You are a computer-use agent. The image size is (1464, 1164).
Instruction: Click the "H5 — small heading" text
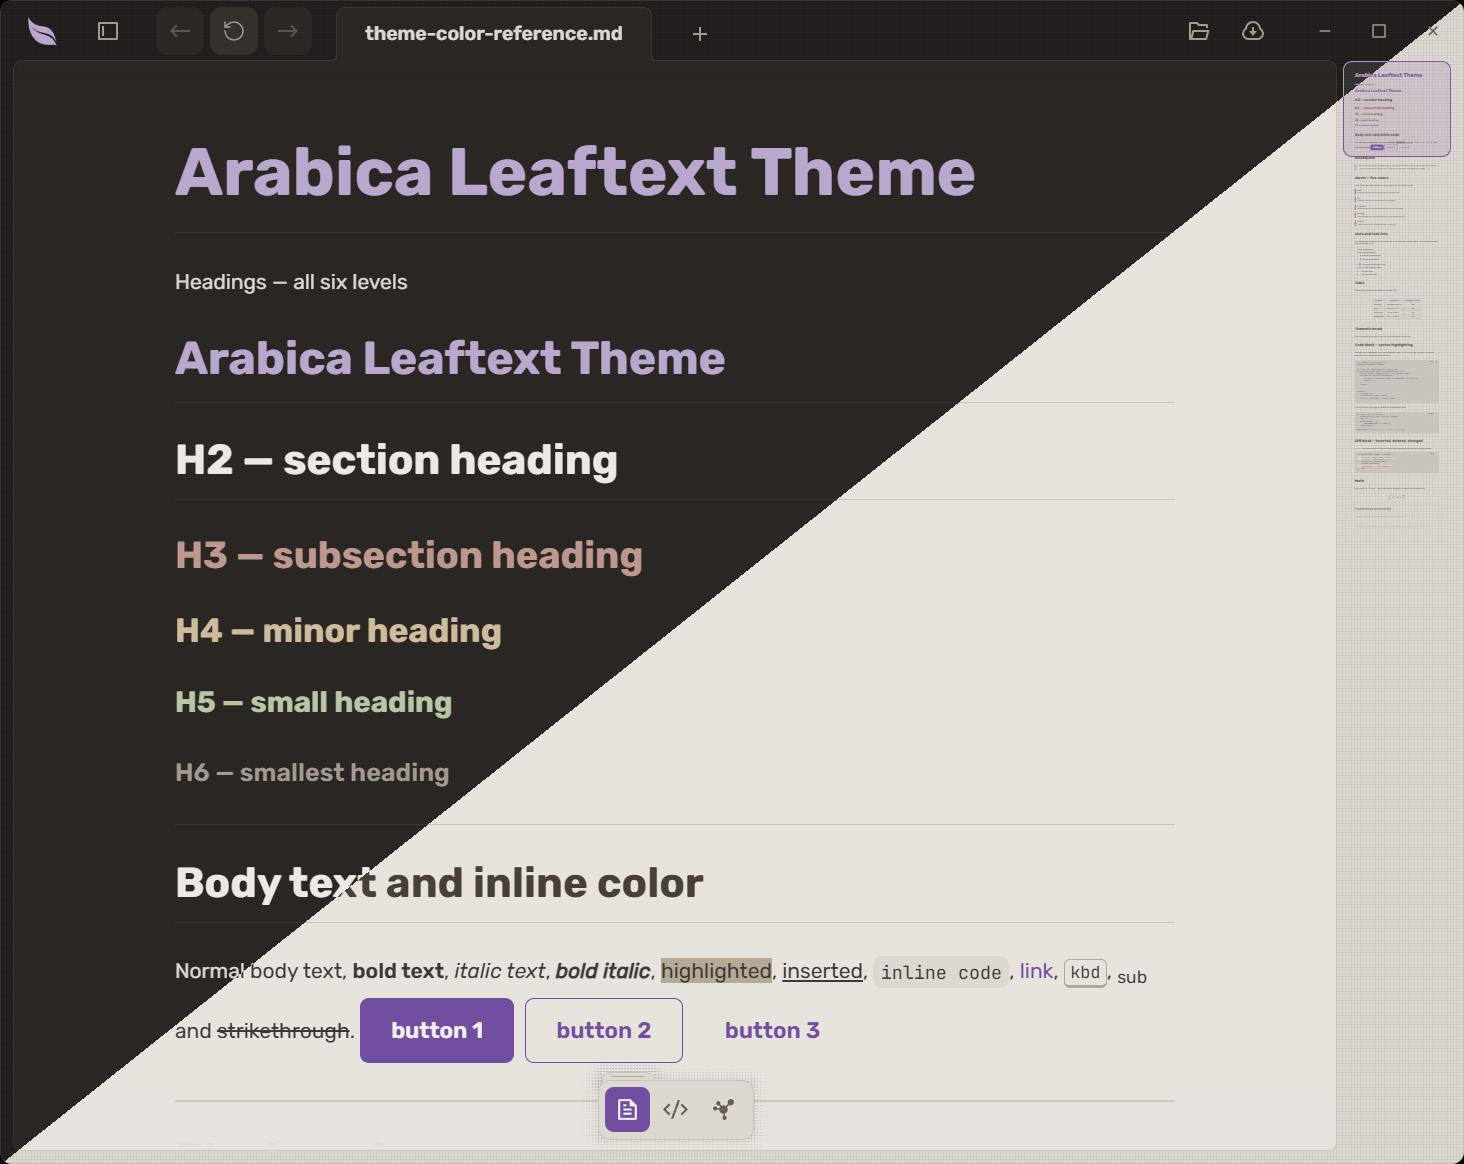tap(313, 702)
